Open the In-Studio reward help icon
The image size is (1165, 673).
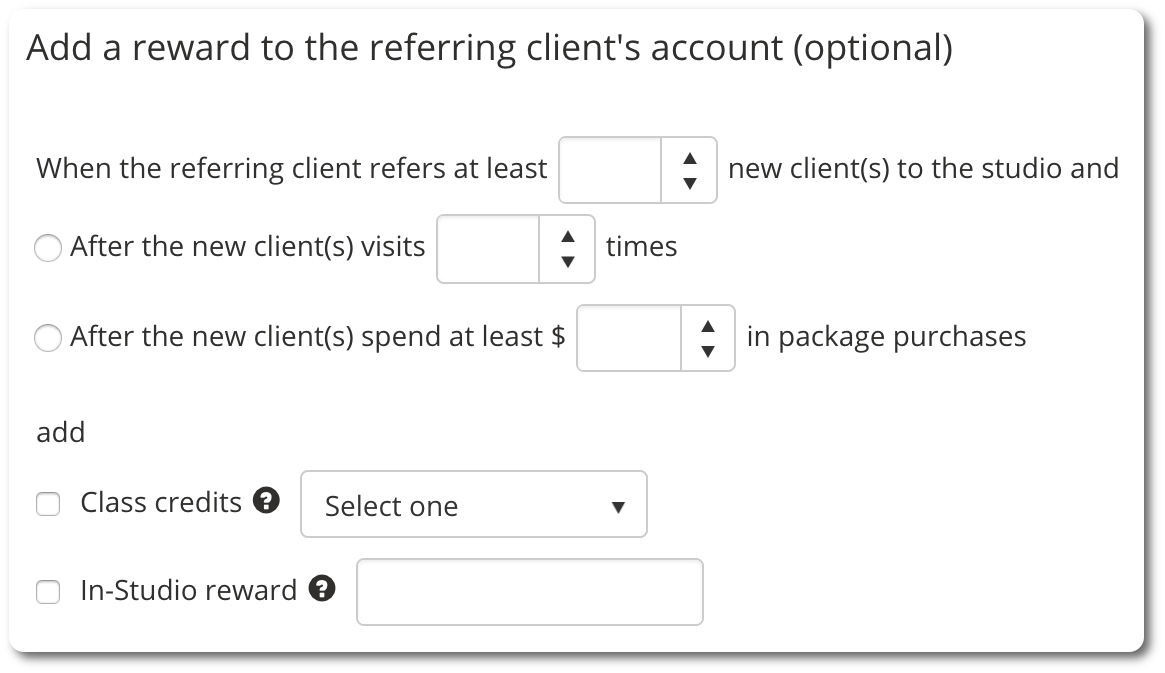coord(322,588)
